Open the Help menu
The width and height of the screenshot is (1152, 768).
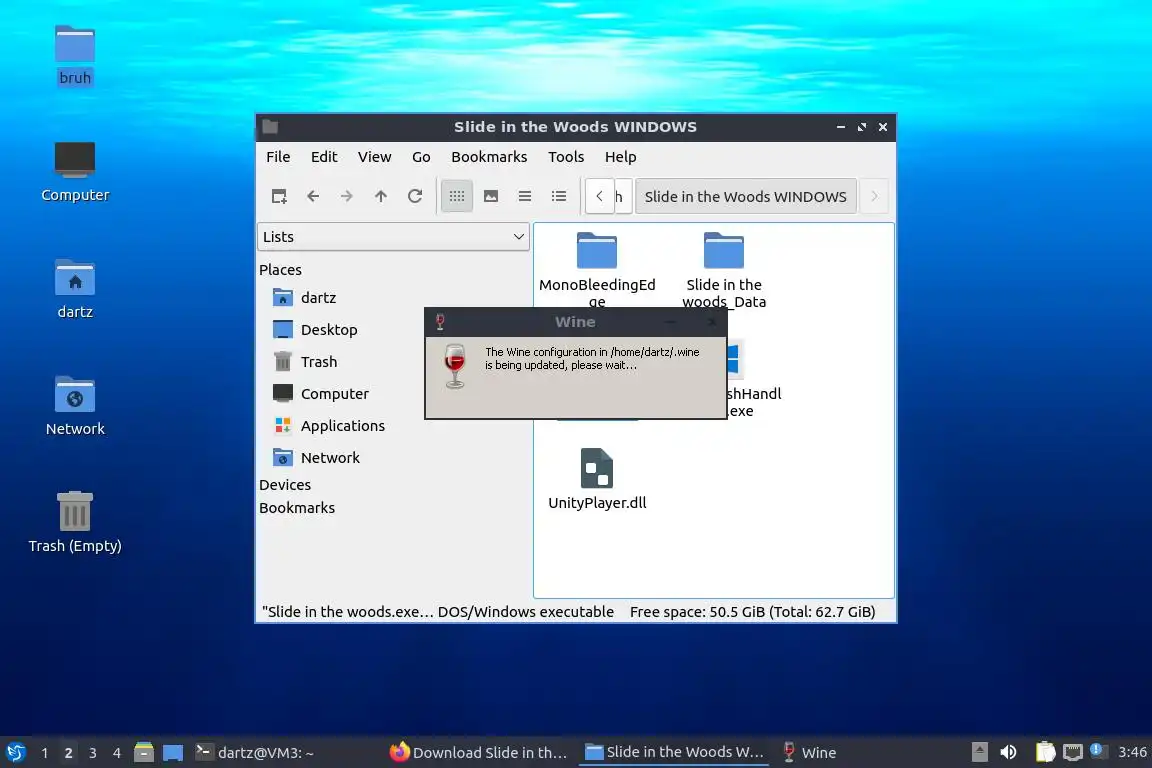(621, 157)
